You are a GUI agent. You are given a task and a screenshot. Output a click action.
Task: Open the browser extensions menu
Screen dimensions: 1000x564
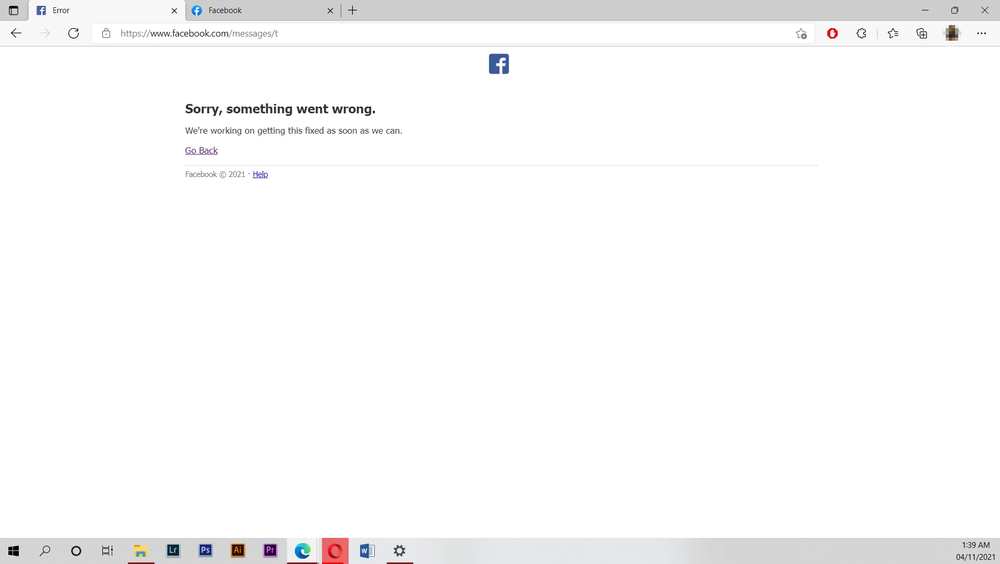click(861, 33)
